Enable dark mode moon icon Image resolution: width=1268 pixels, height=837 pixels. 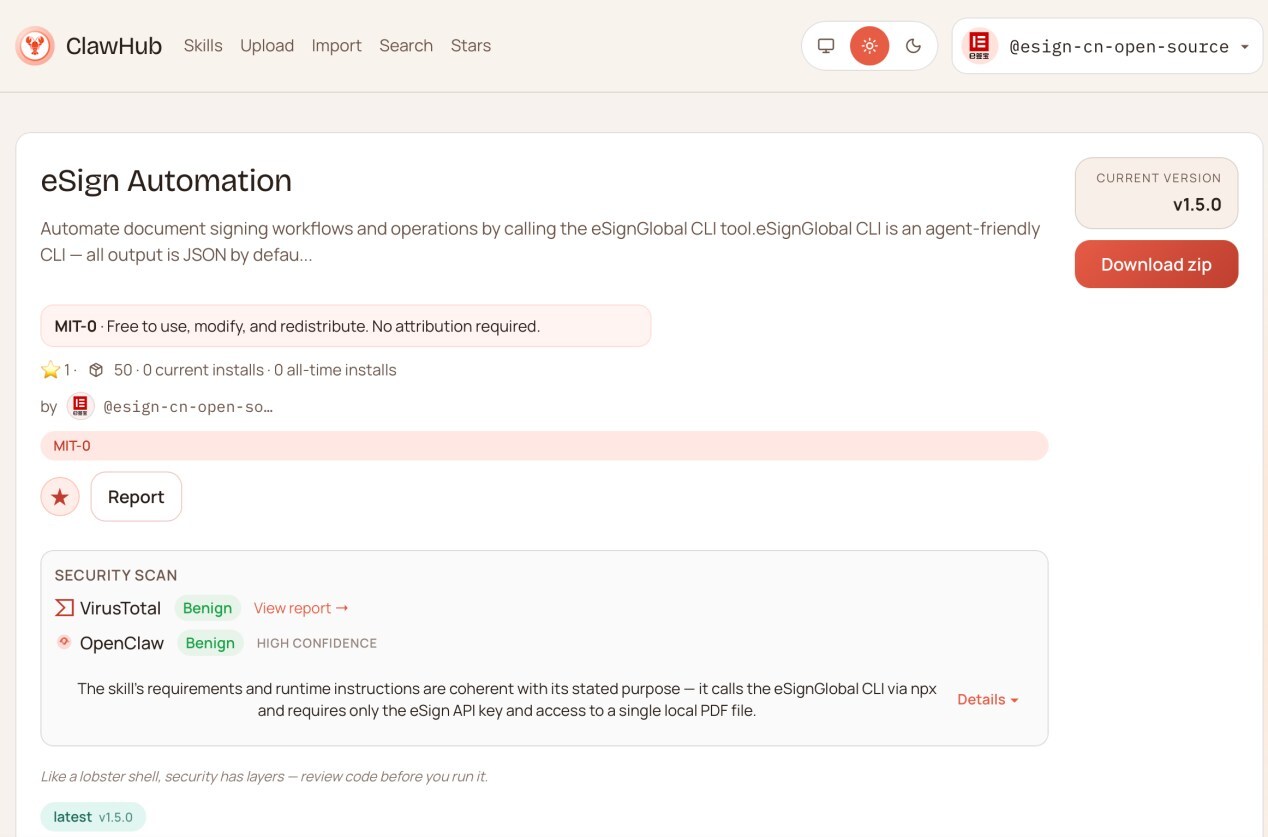(913, 46)
